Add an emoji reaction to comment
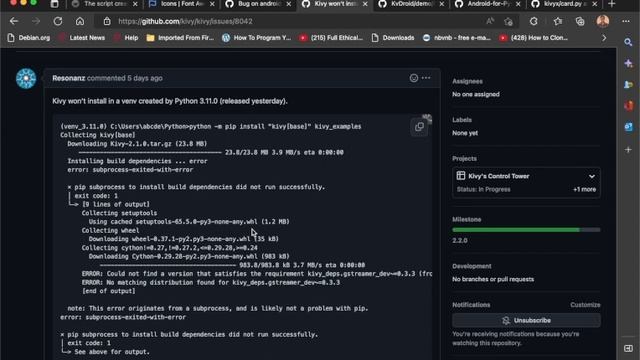The height and width of the screenshot is (360, 640). pos(414,78)
